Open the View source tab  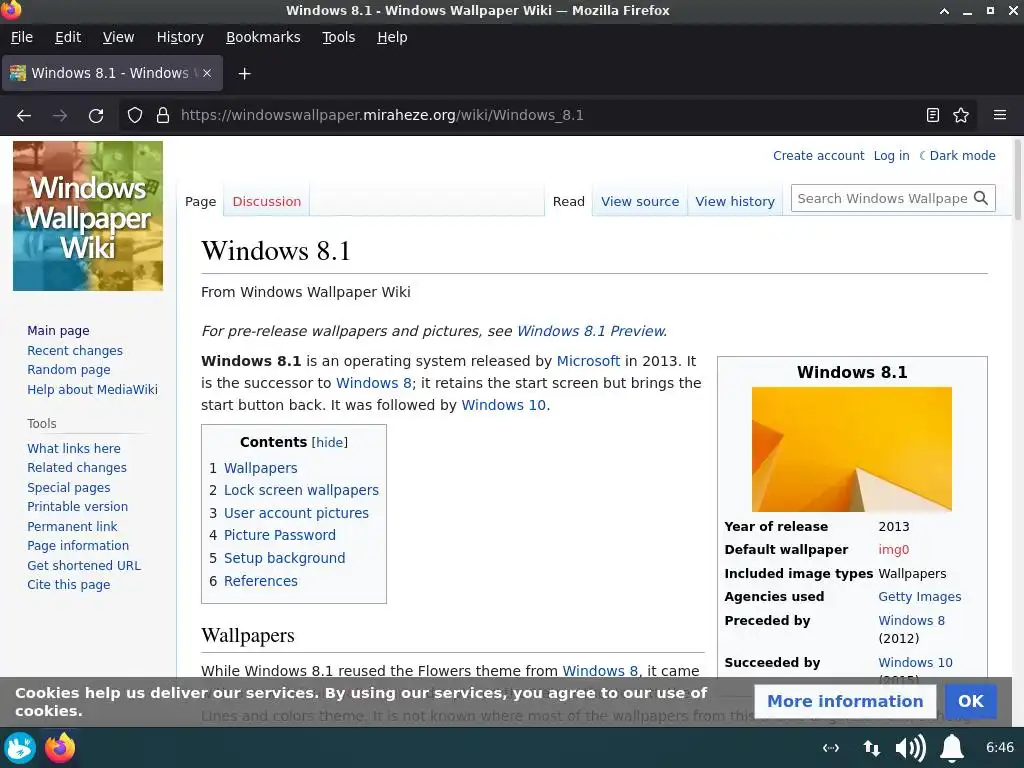click(640, 201)
